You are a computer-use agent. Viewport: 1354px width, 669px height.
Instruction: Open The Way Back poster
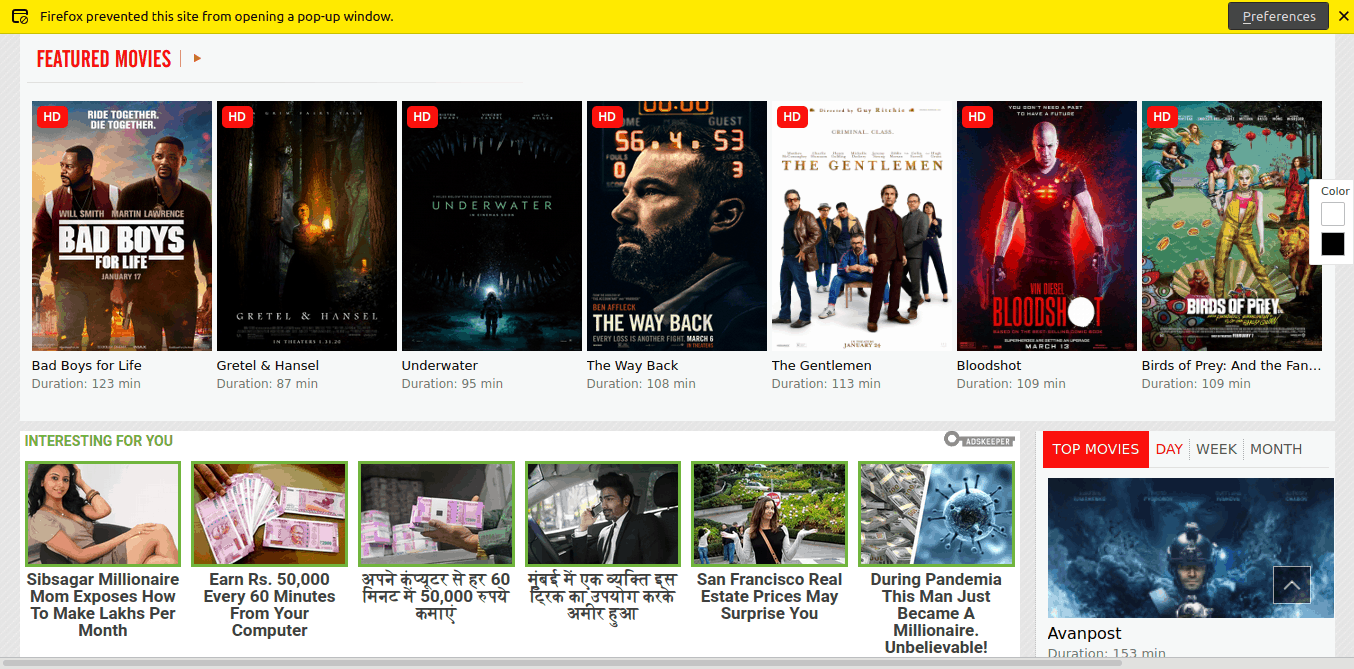(677, 226)
